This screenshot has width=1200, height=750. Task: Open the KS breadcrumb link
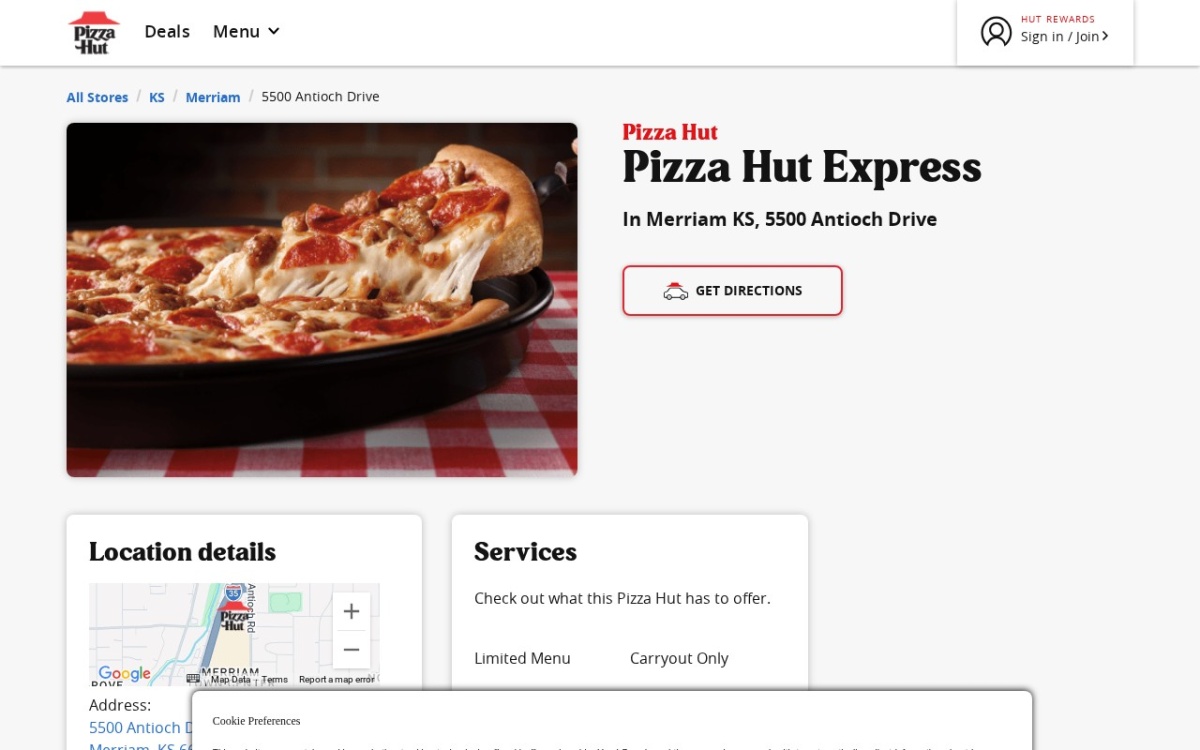pyautogui.click(x=157, y=97)
